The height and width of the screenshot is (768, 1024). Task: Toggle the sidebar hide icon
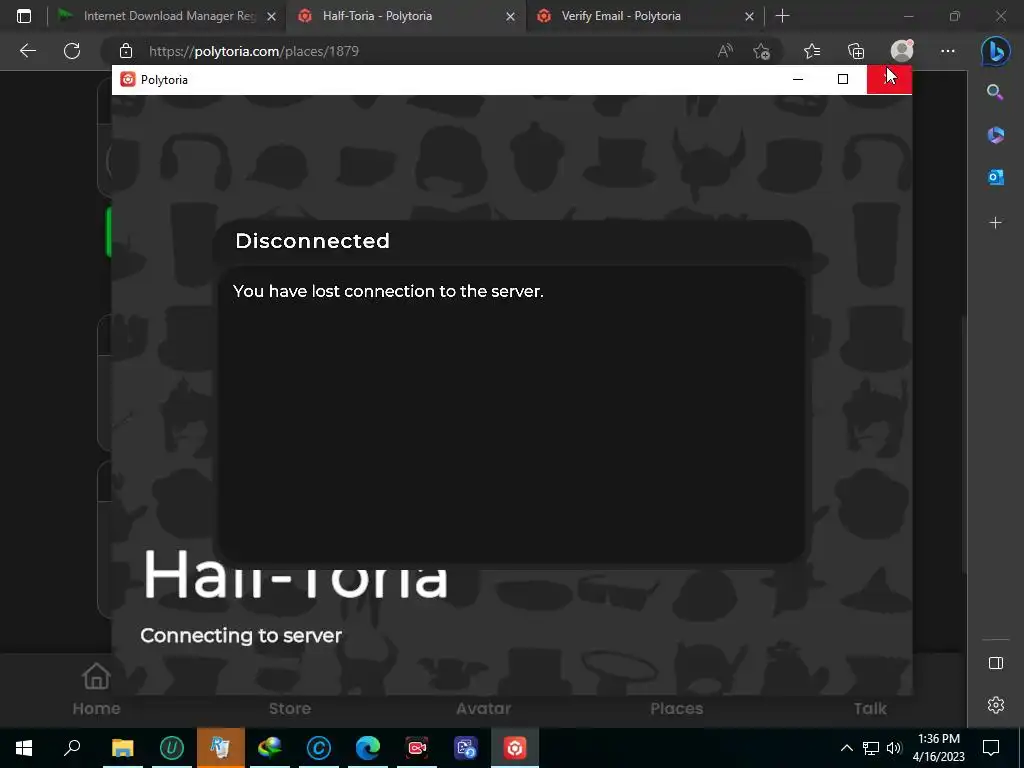(x=995, y=664)
